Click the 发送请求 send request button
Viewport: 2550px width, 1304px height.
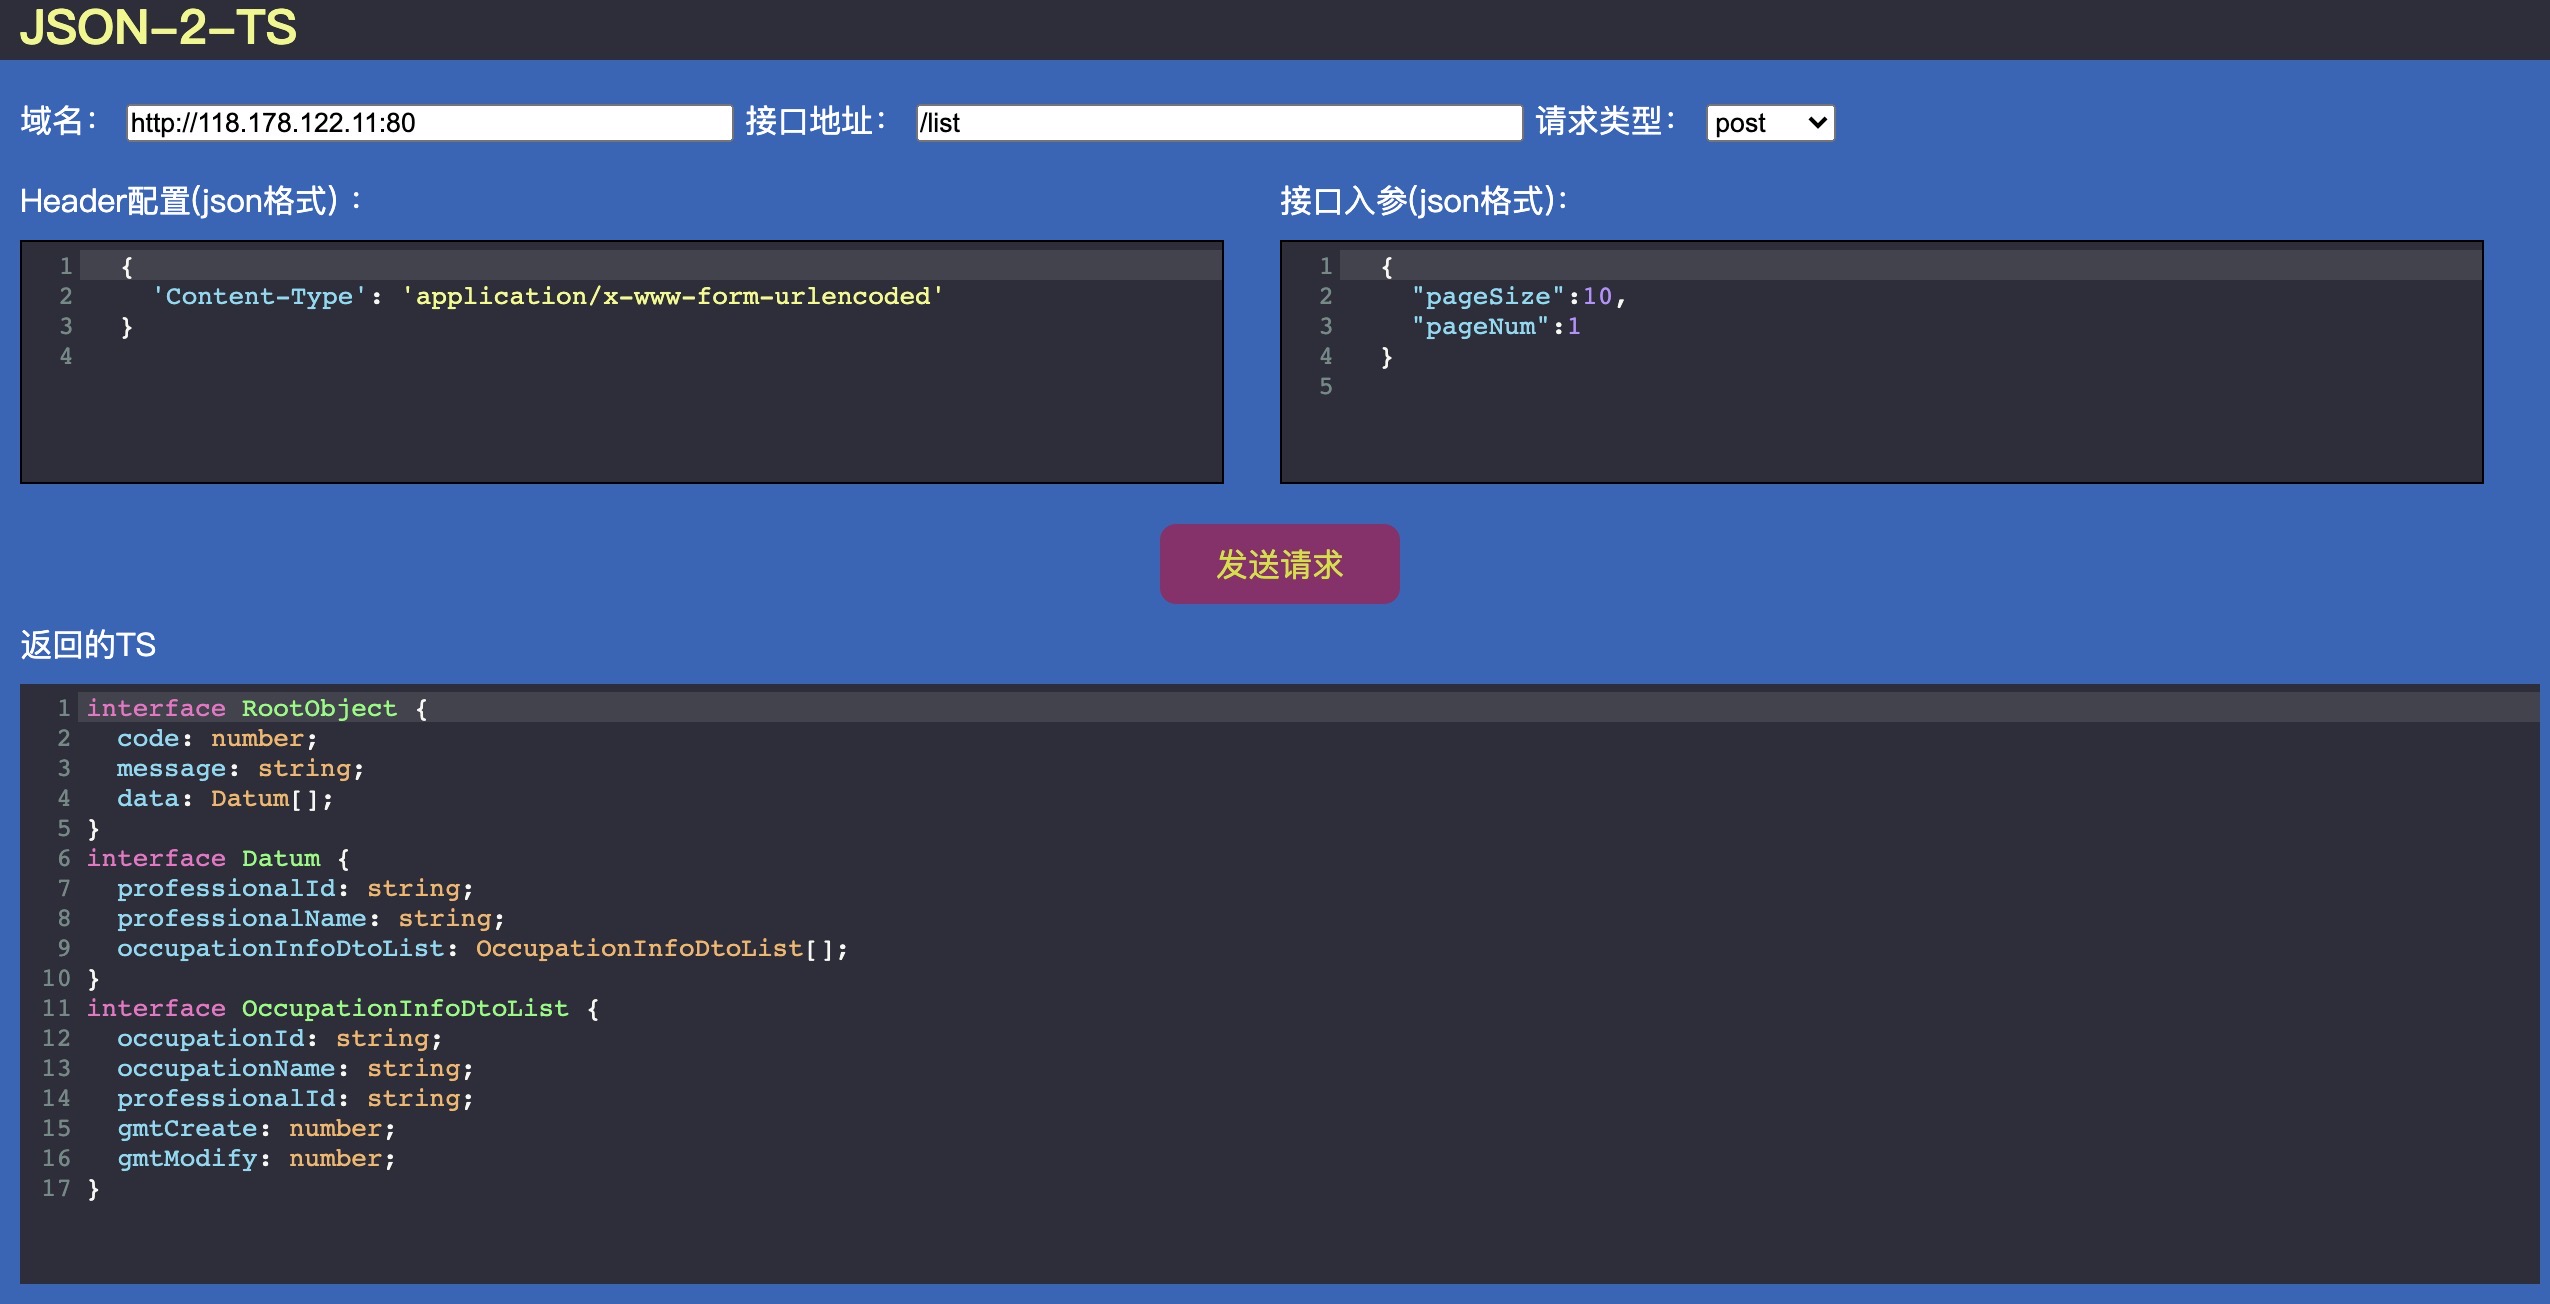pyautogui.click(x=1279, y=564)
